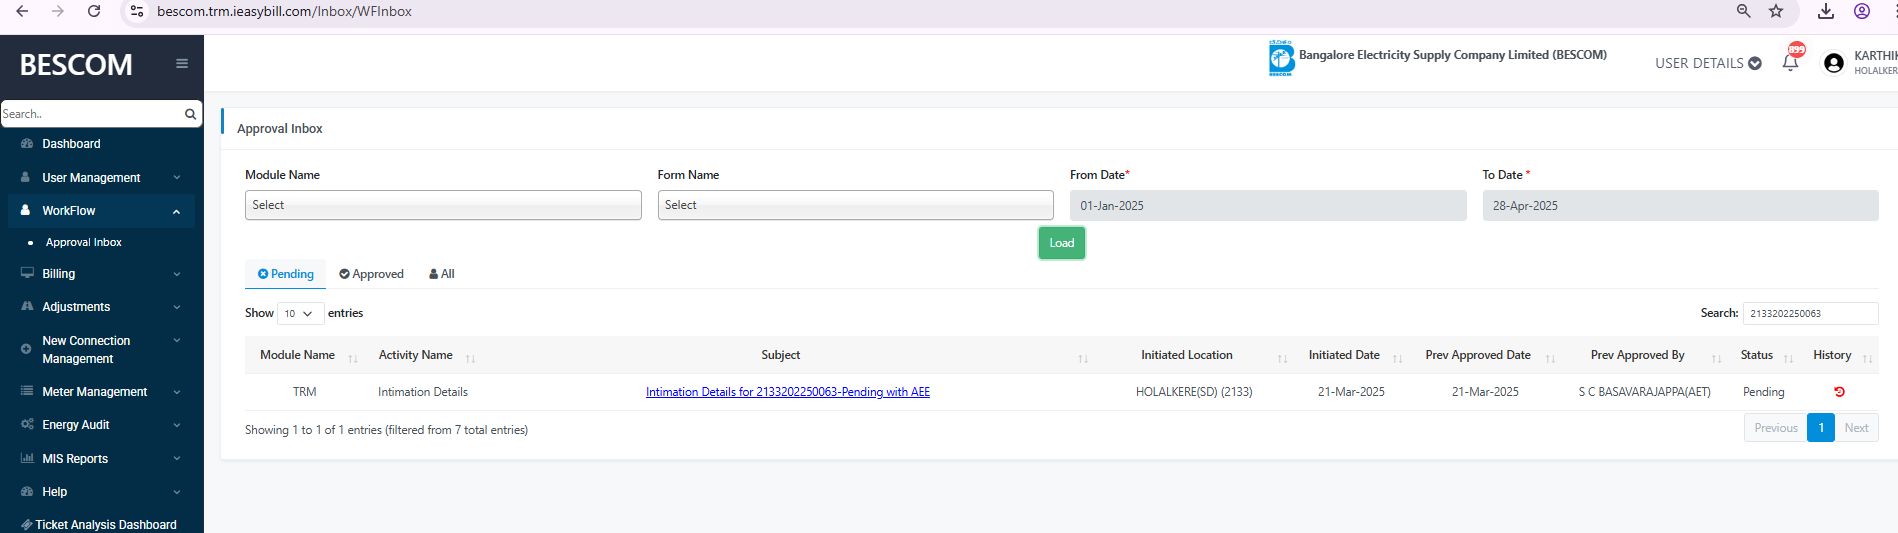
Task: Switch to the Approved tab
Action: tap(371, 274)
